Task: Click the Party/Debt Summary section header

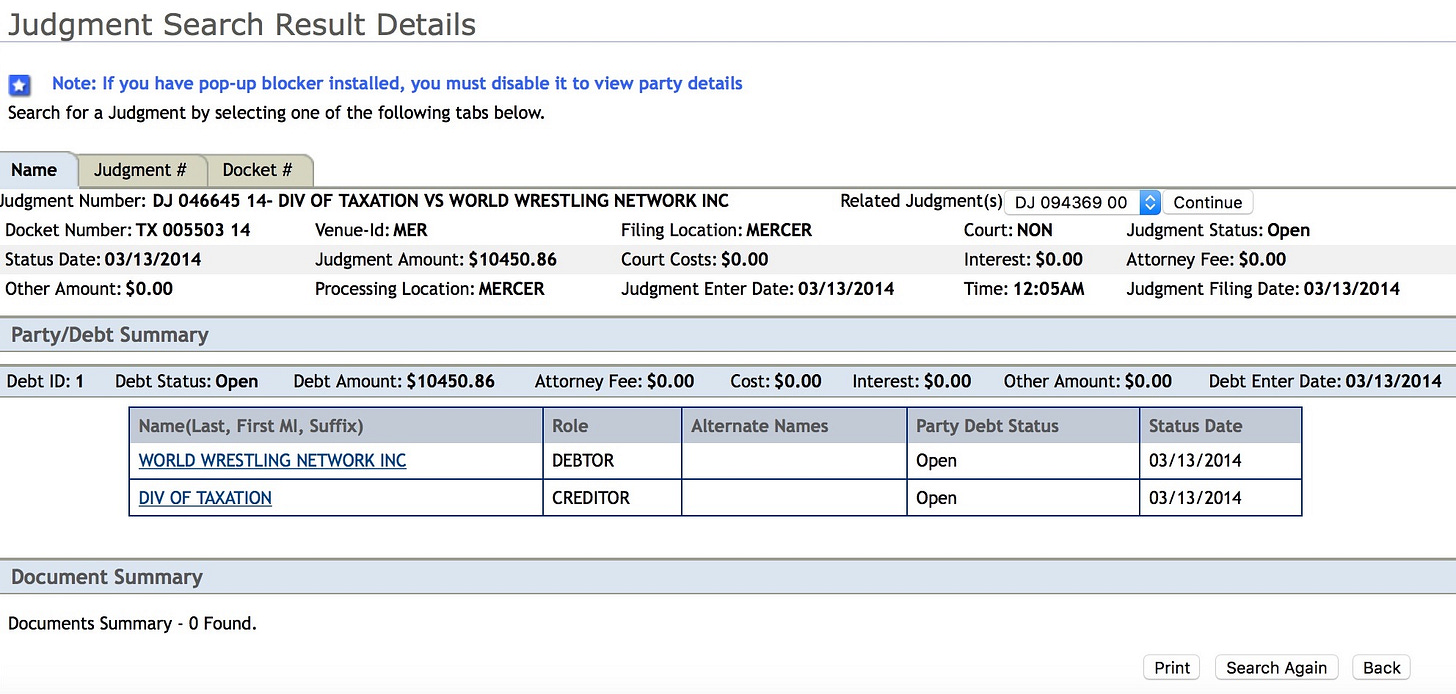Action: (728, 335)
